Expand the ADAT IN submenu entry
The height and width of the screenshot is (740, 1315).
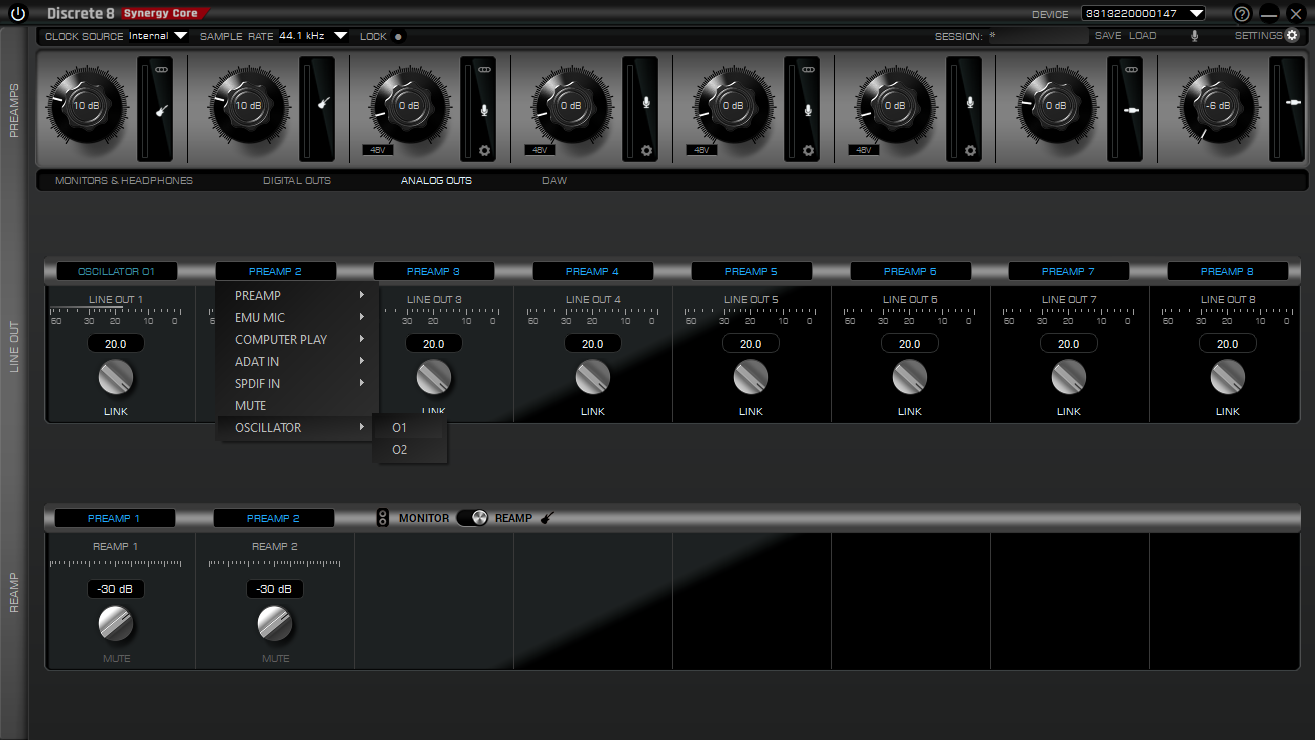point(297,361)
